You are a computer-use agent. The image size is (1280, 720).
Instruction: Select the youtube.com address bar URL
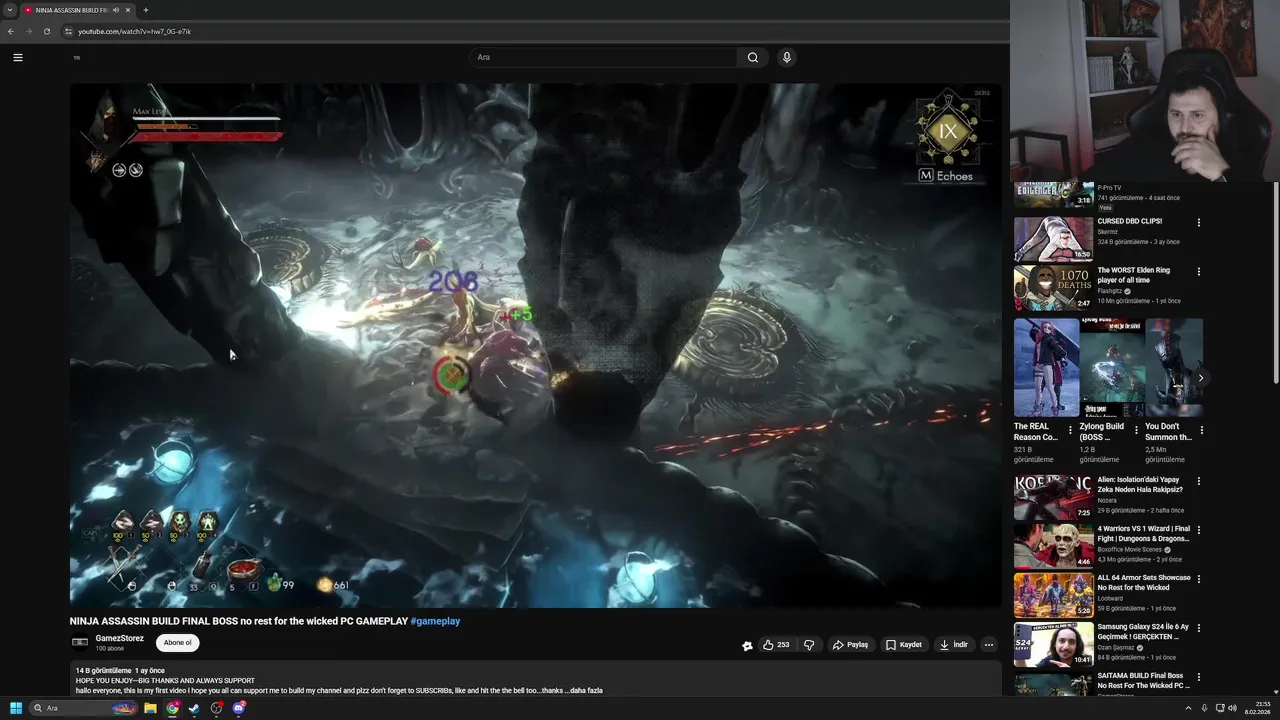tap(134, 31)
